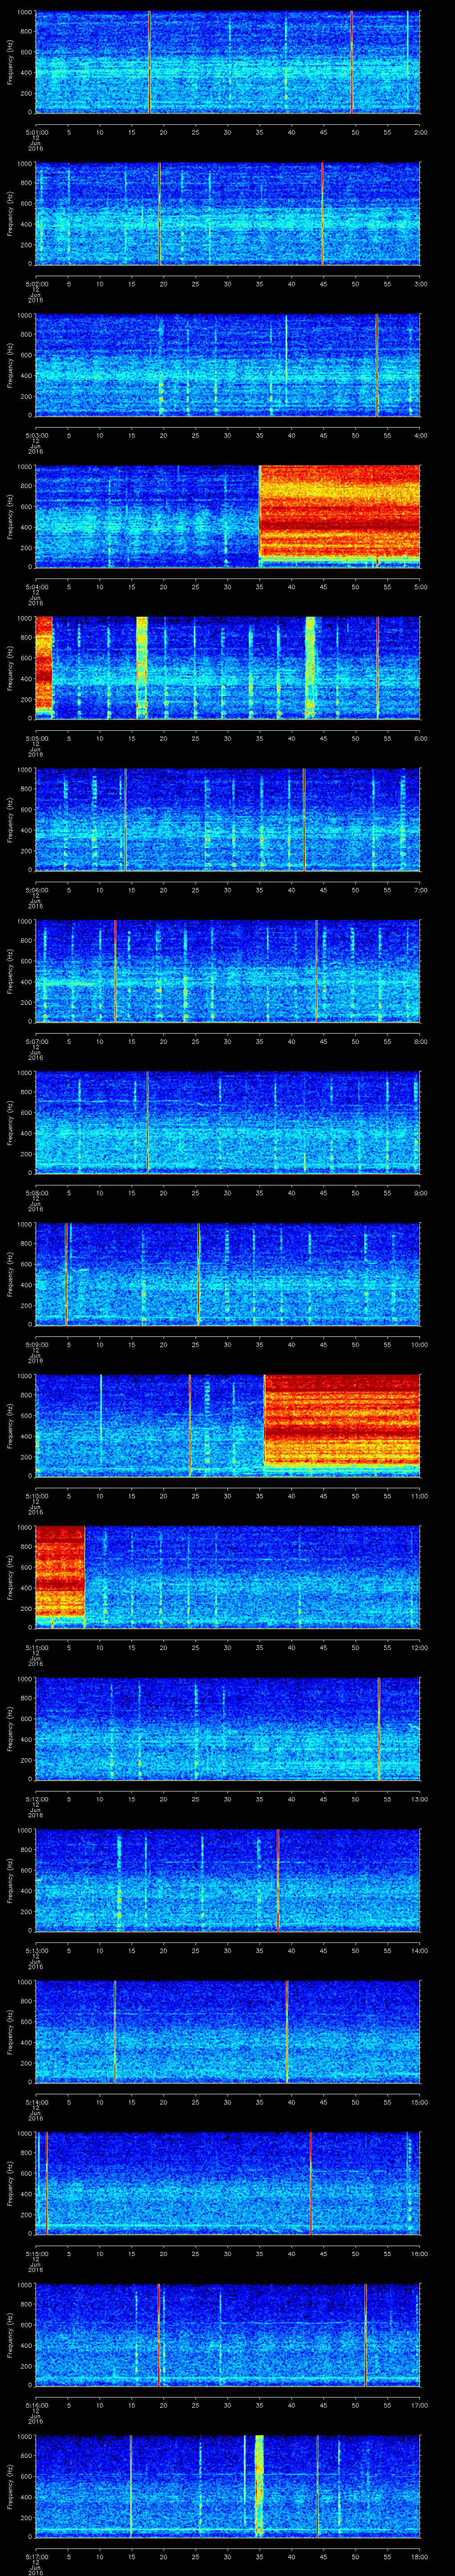Click the 11:00 end time label
The width and height of the screenshot is (455, 2576).
click(419, 1496)
